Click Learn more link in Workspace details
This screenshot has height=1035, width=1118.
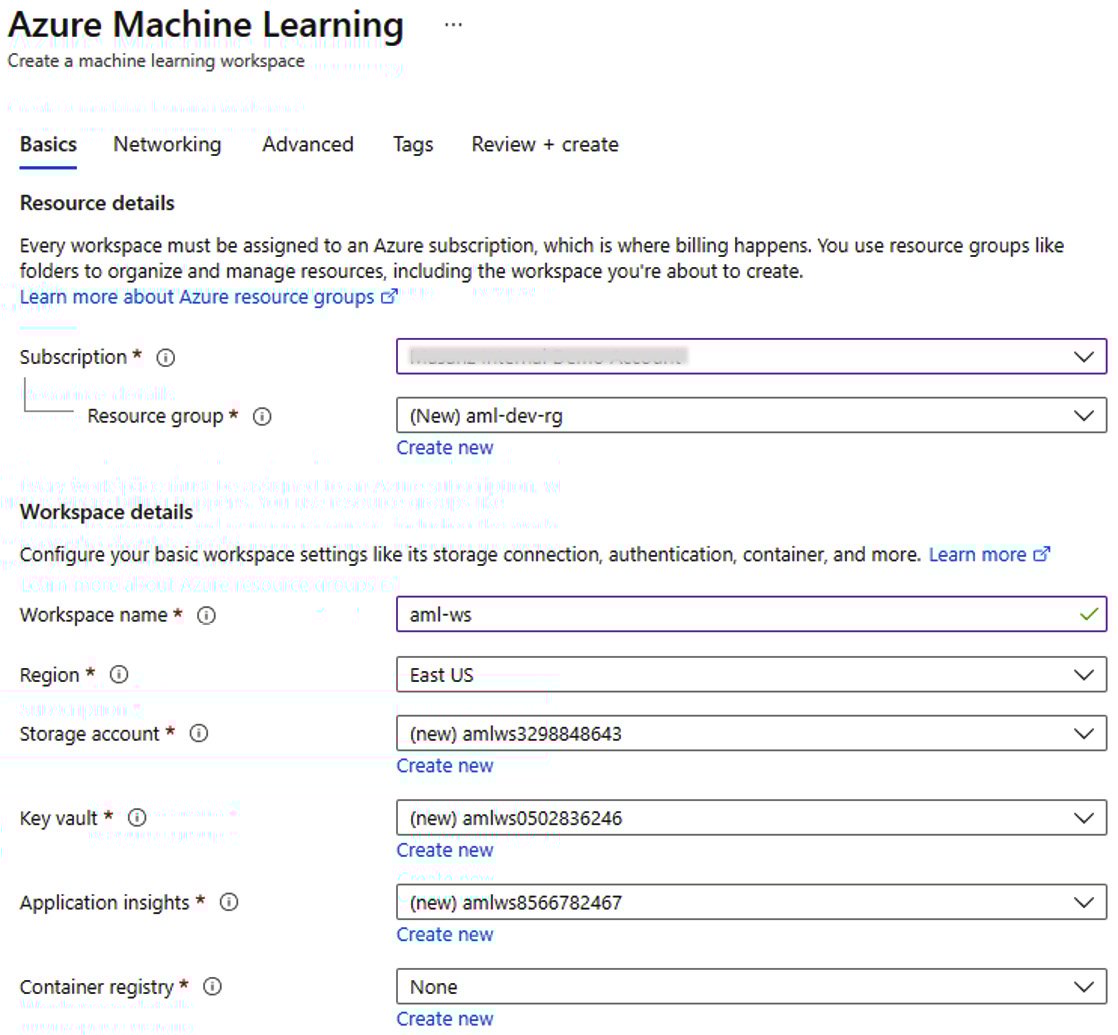(x=978, y=555)
